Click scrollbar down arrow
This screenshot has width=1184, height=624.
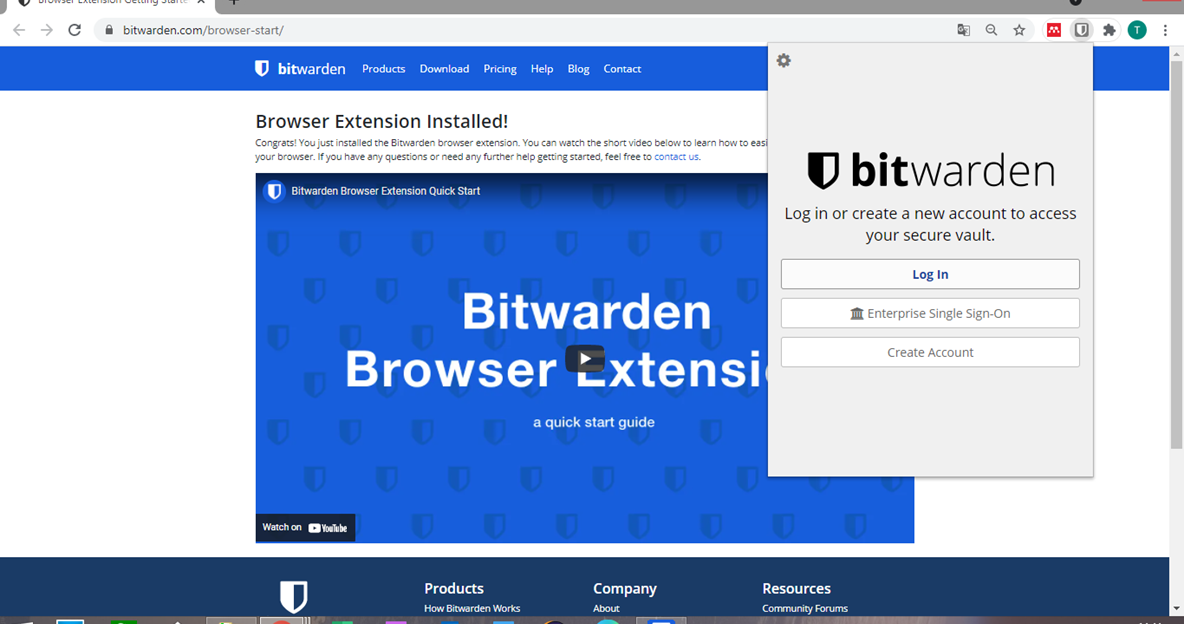coord(1176,609)
